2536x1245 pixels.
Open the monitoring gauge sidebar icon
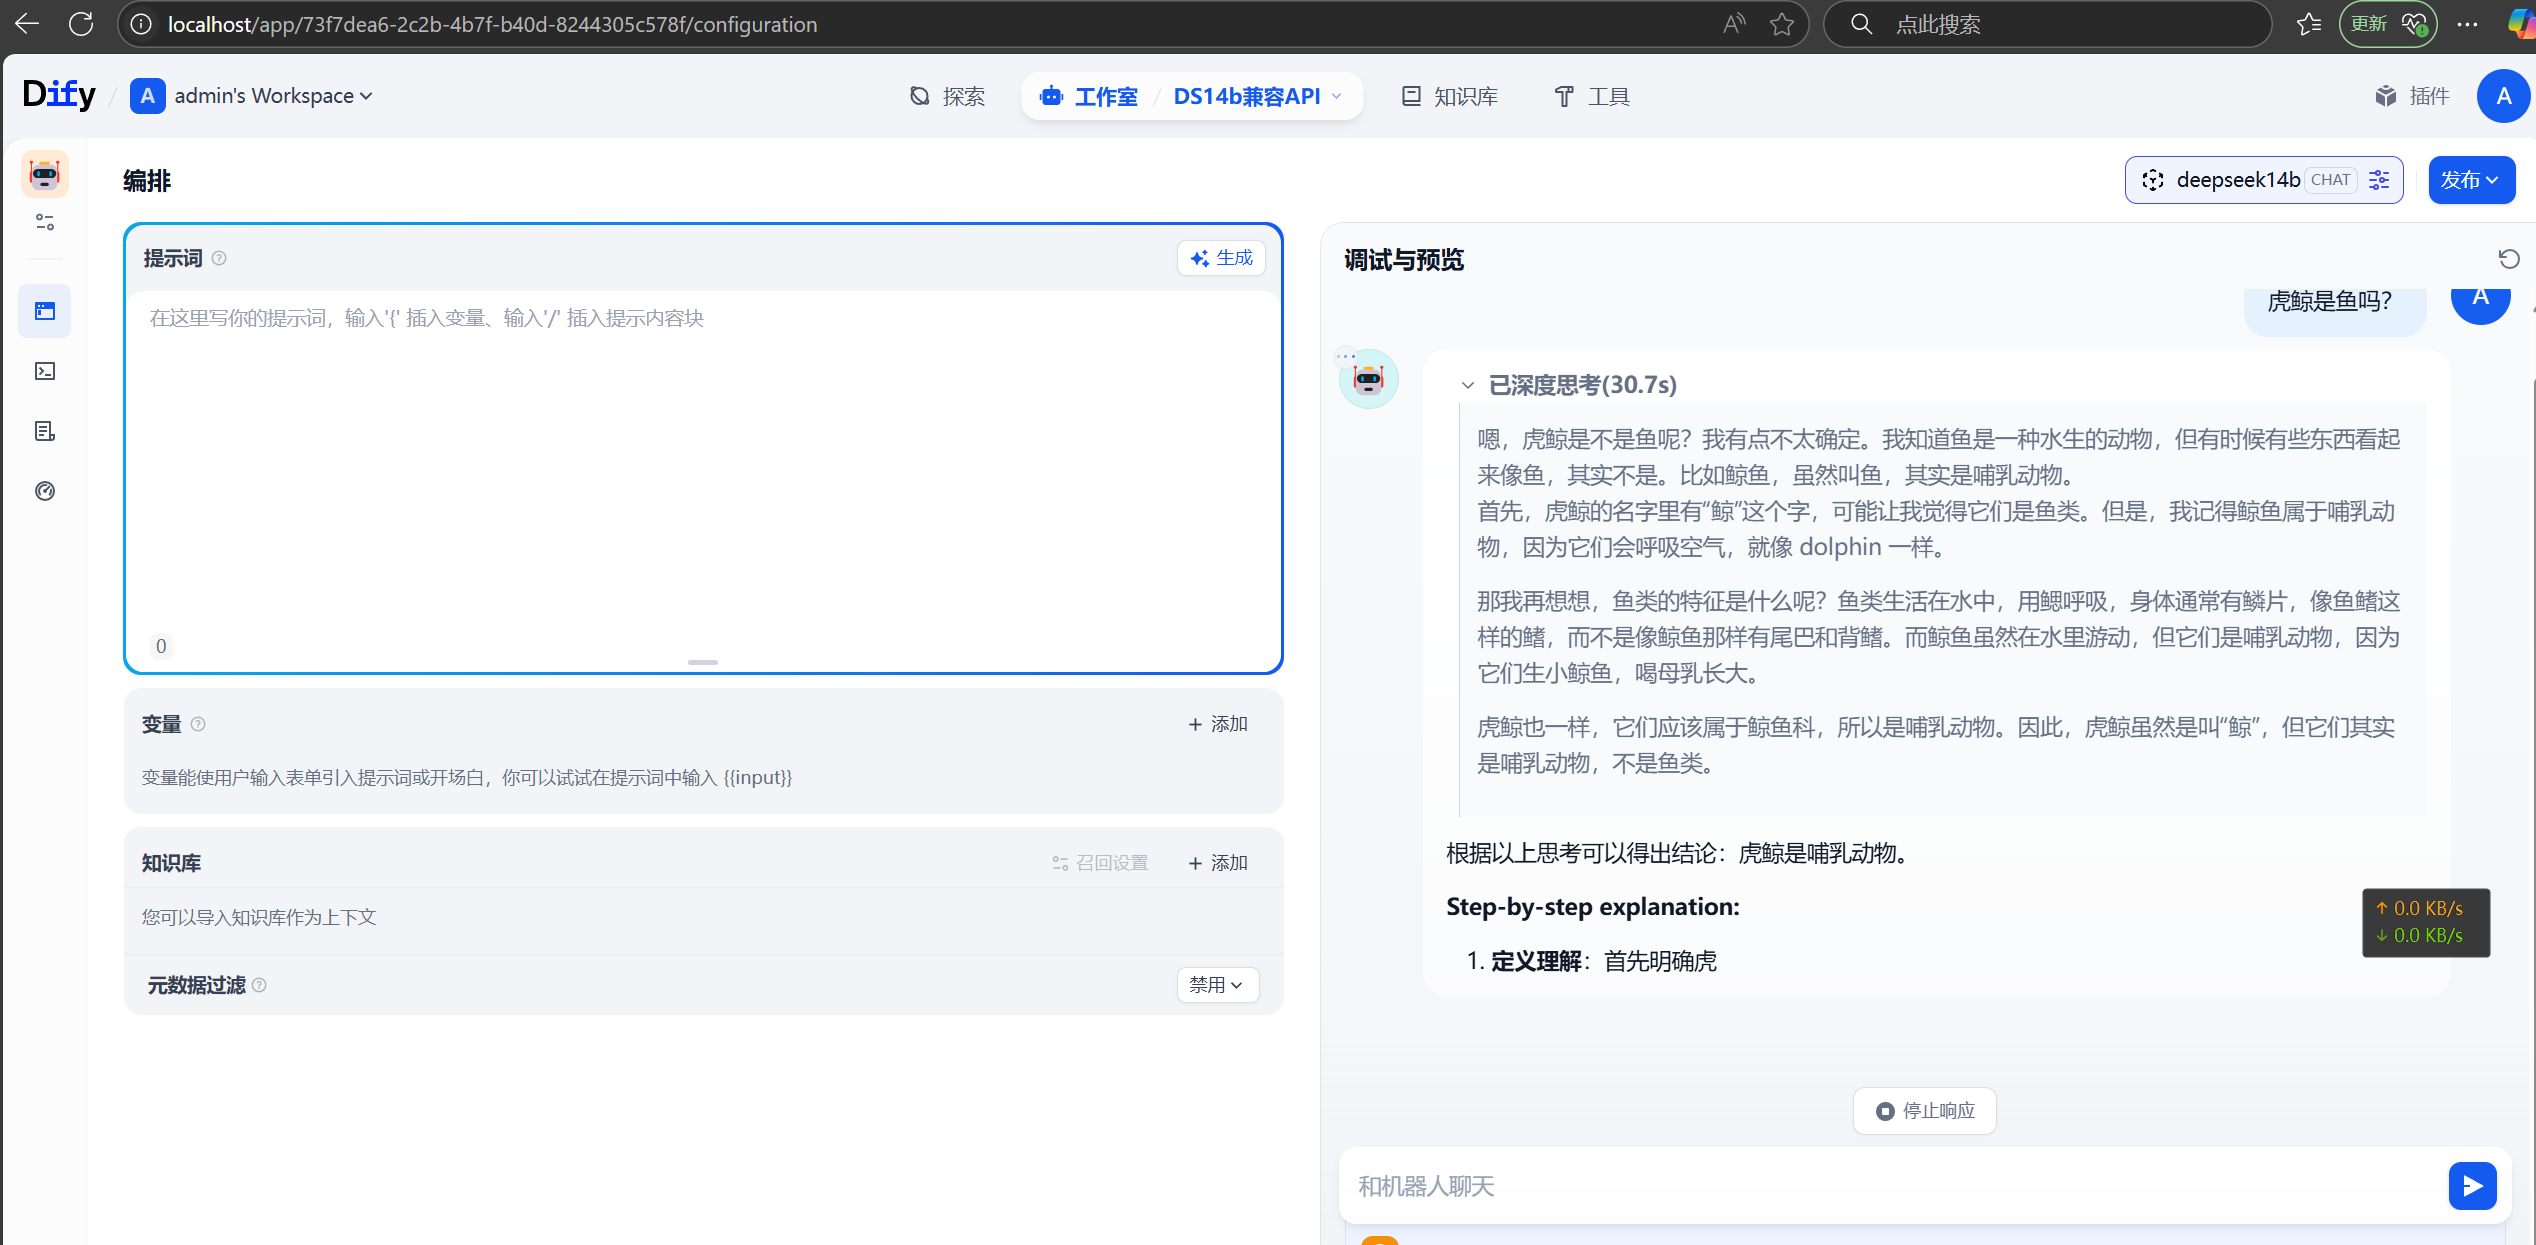tap(45, 491)
